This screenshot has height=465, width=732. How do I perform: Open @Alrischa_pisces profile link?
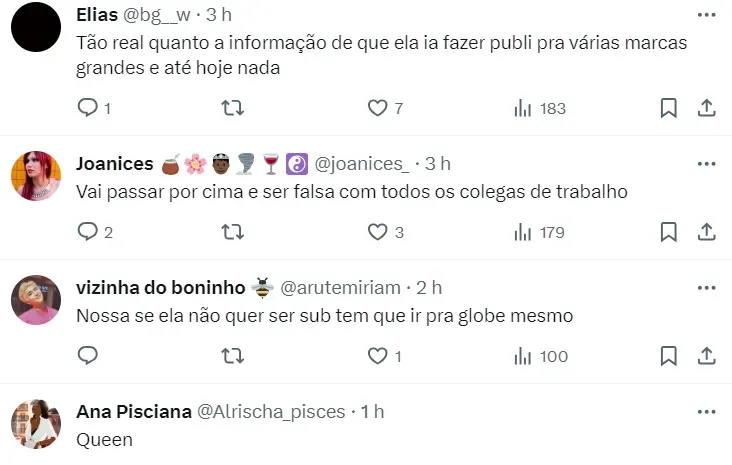point(271,412)
